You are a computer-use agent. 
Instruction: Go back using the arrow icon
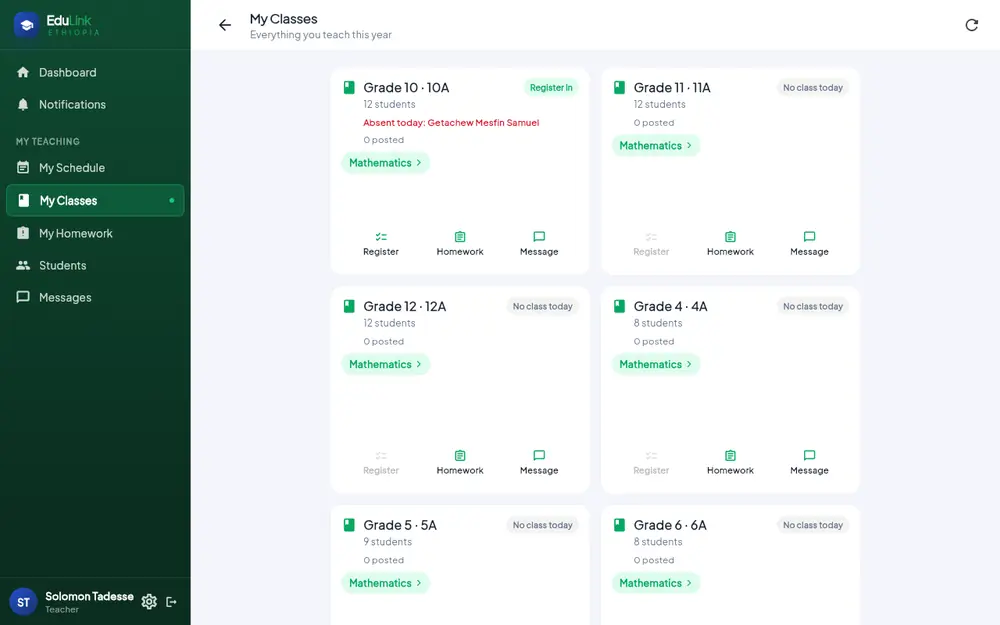pyautogui.click(x=225, y=25)
